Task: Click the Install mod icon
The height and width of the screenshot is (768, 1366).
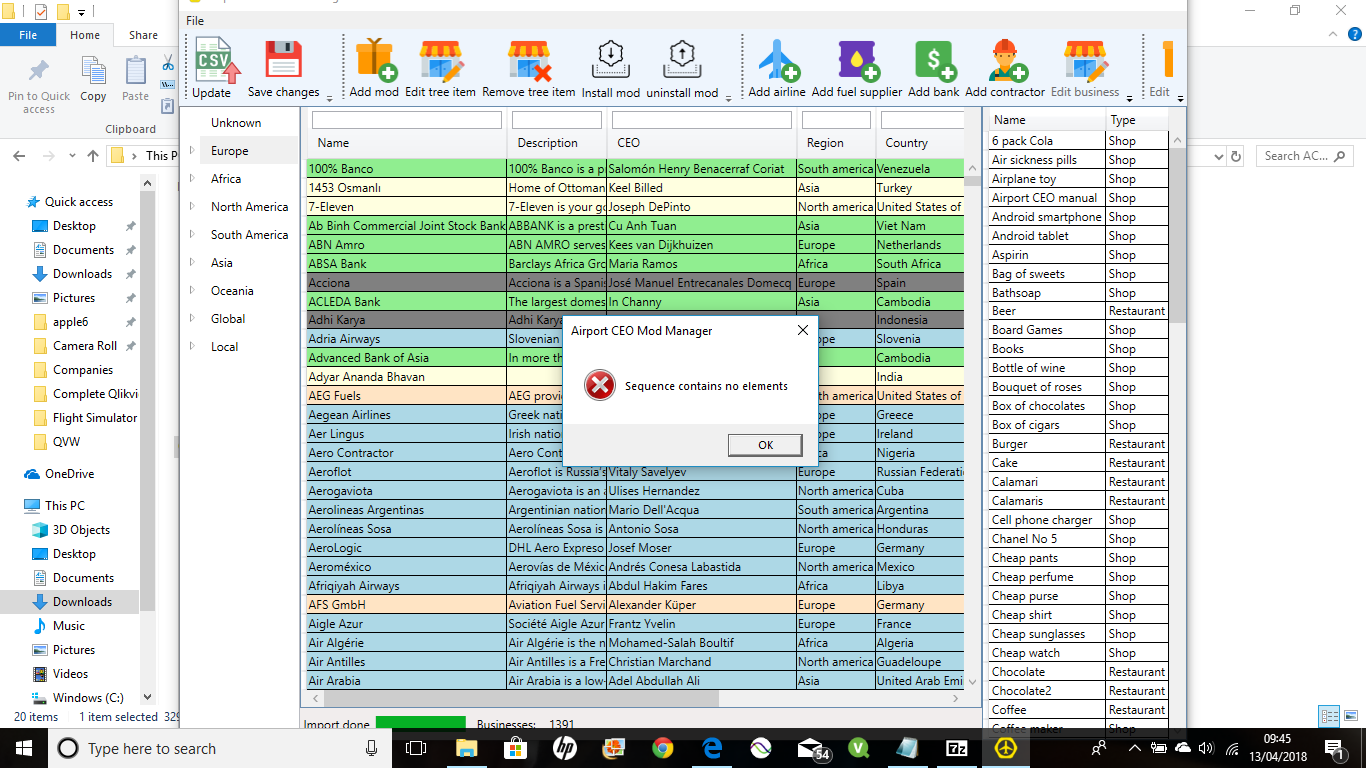Action: 610,60
